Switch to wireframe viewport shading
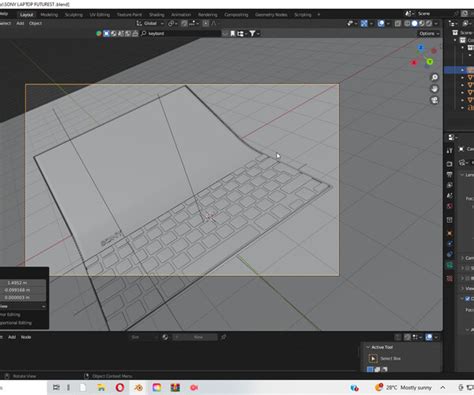Screen dimensions: 474x395 (x=407, y=23)
